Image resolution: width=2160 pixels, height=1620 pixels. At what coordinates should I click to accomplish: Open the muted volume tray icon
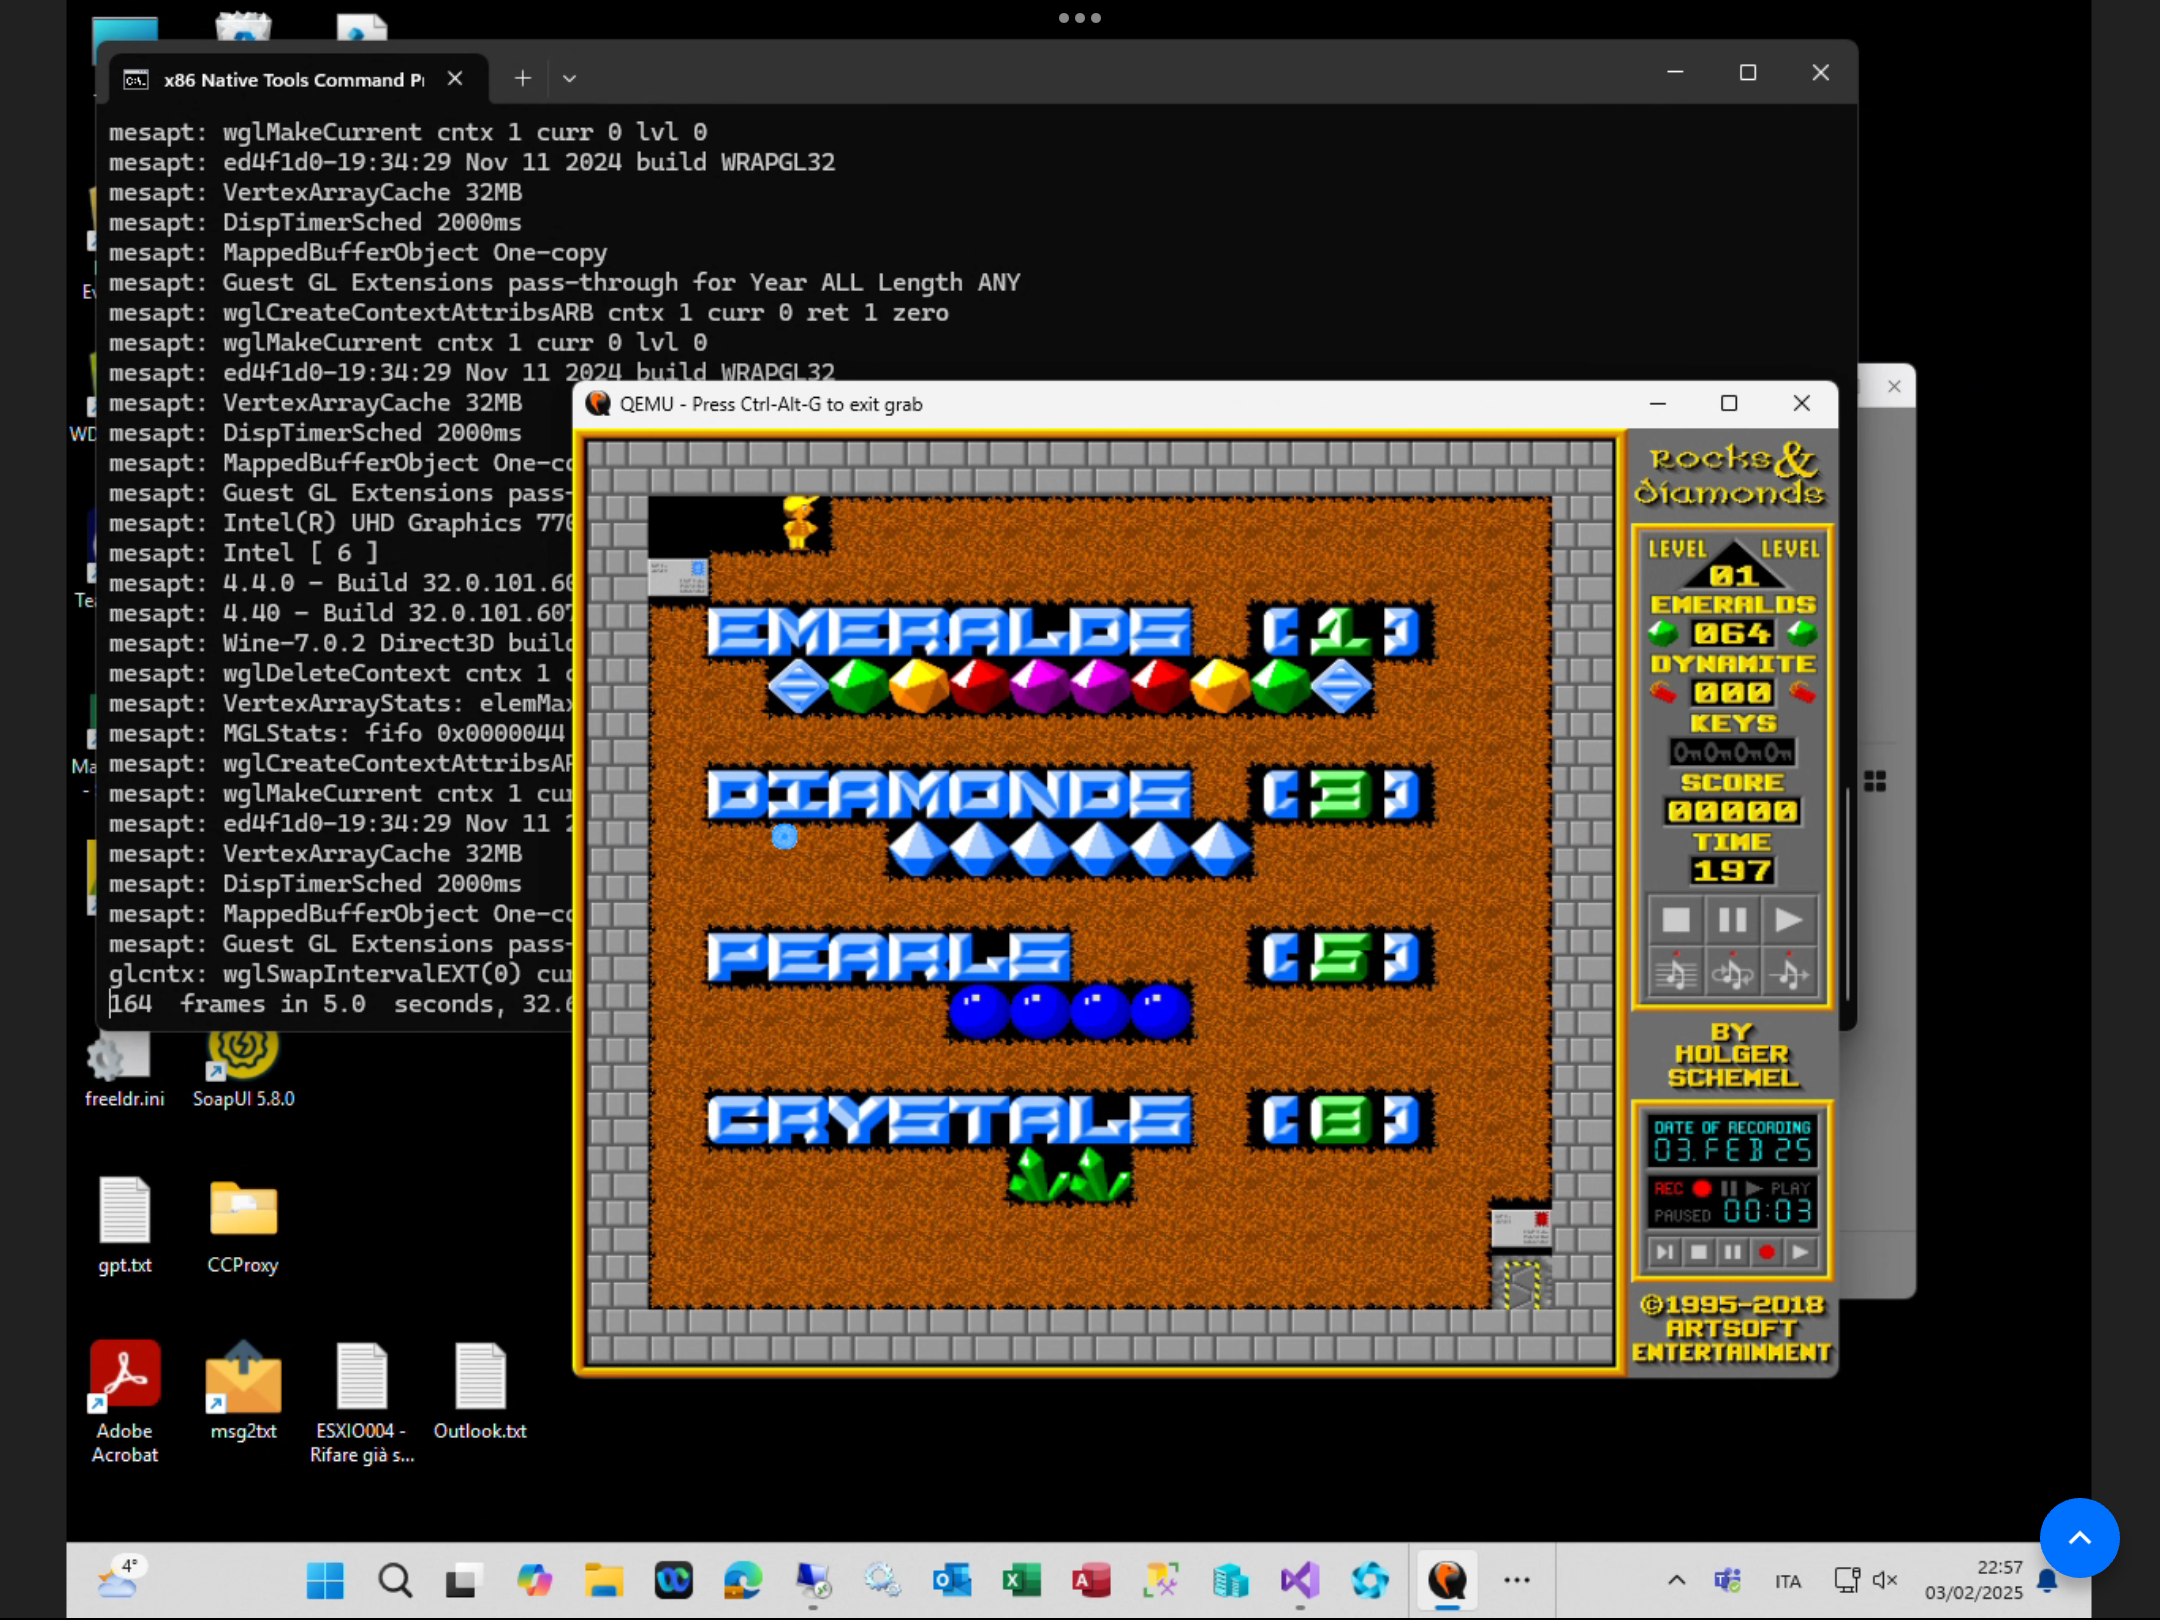1885,1581
